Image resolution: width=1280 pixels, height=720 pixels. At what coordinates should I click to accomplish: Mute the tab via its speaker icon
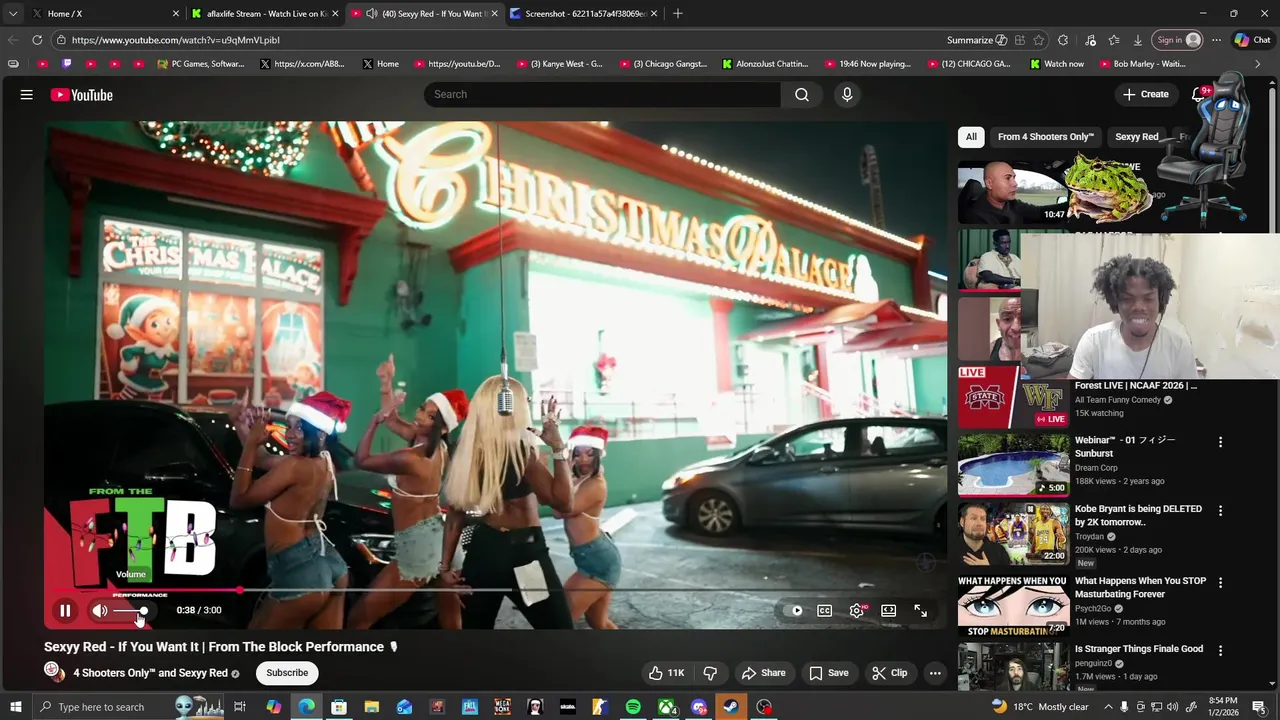(x=372, y=14)
